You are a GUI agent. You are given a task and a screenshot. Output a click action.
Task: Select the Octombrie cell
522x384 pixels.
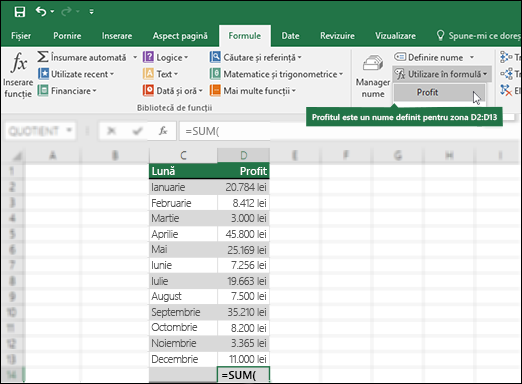[183, 328]
